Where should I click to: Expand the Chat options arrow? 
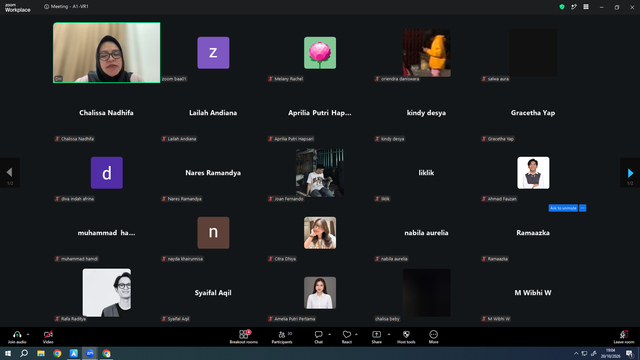329,334
